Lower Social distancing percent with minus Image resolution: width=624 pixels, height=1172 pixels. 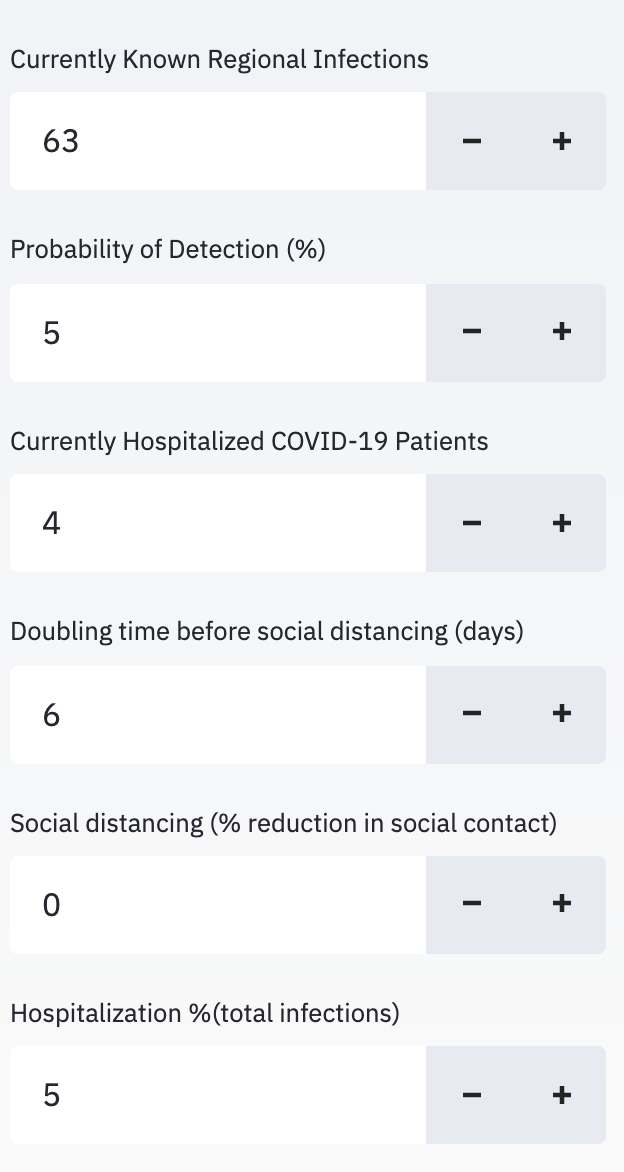click(472, 904)
